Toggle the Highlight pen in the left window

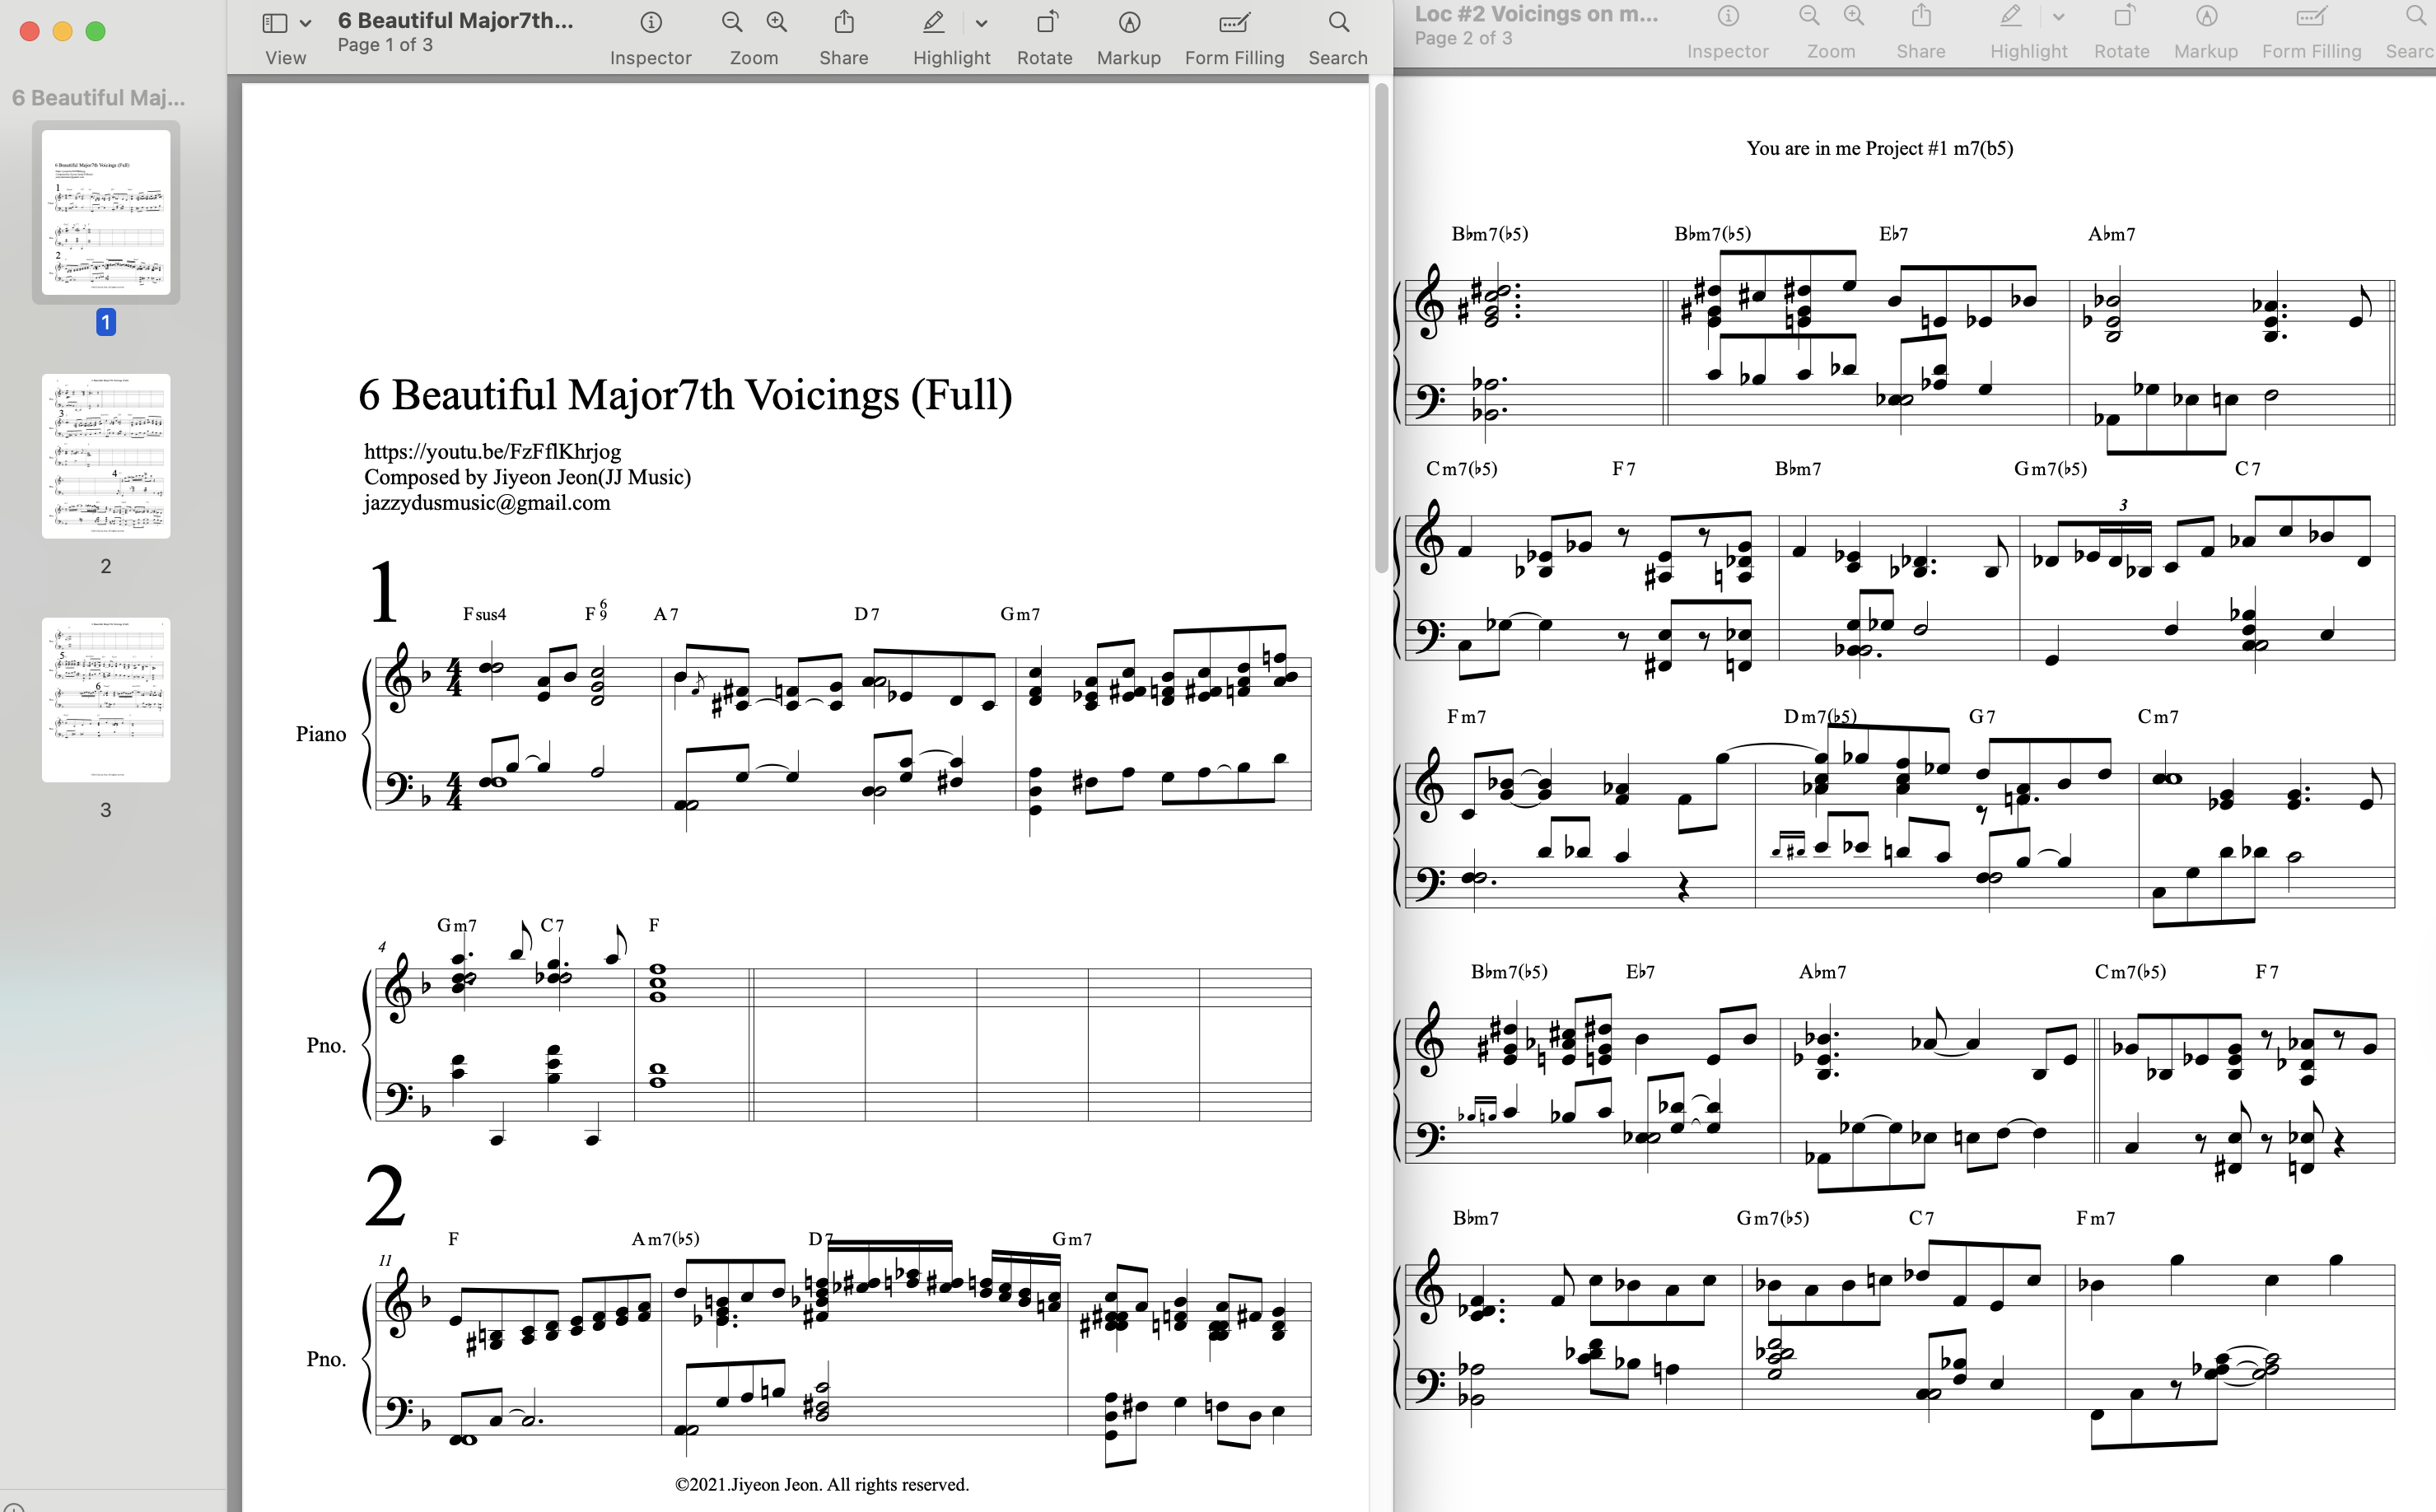[933, 22]
